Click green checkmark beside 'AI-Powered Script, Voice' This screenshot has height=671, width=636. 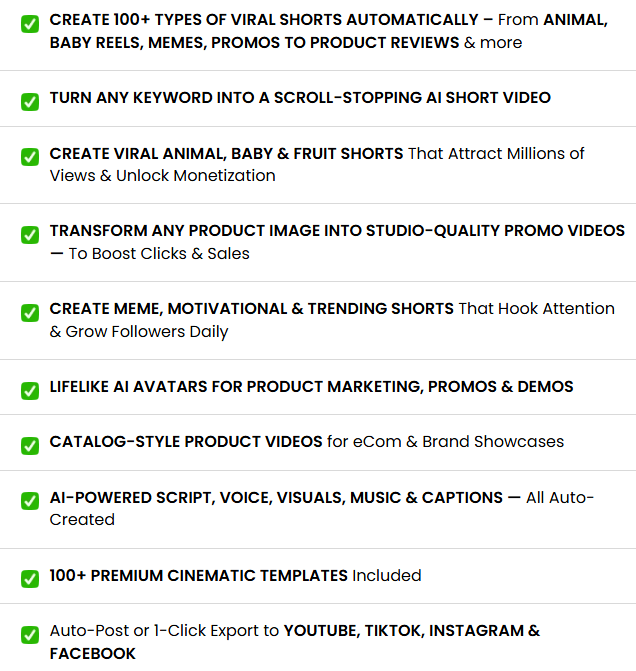click(x=30, y=501)
